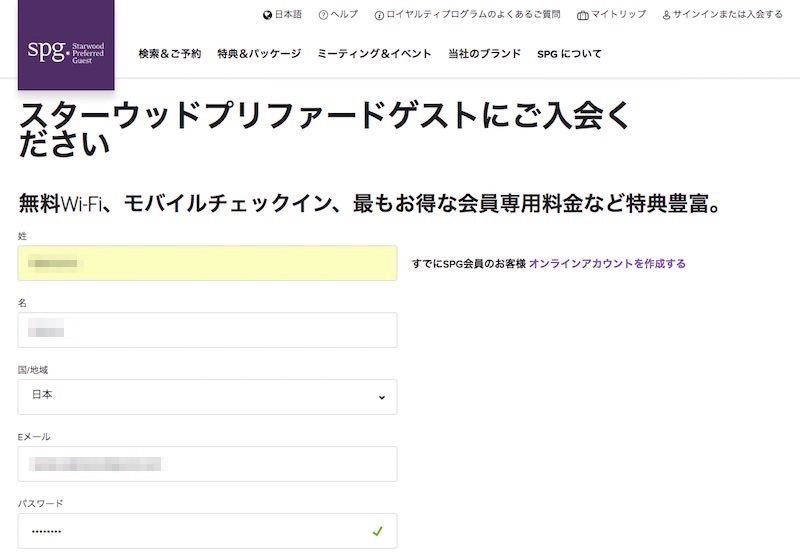Viewport: 800px width, 555px height.
Task: Click the オンラインアカウントを作成する link
Action: [x=607, y=264]
